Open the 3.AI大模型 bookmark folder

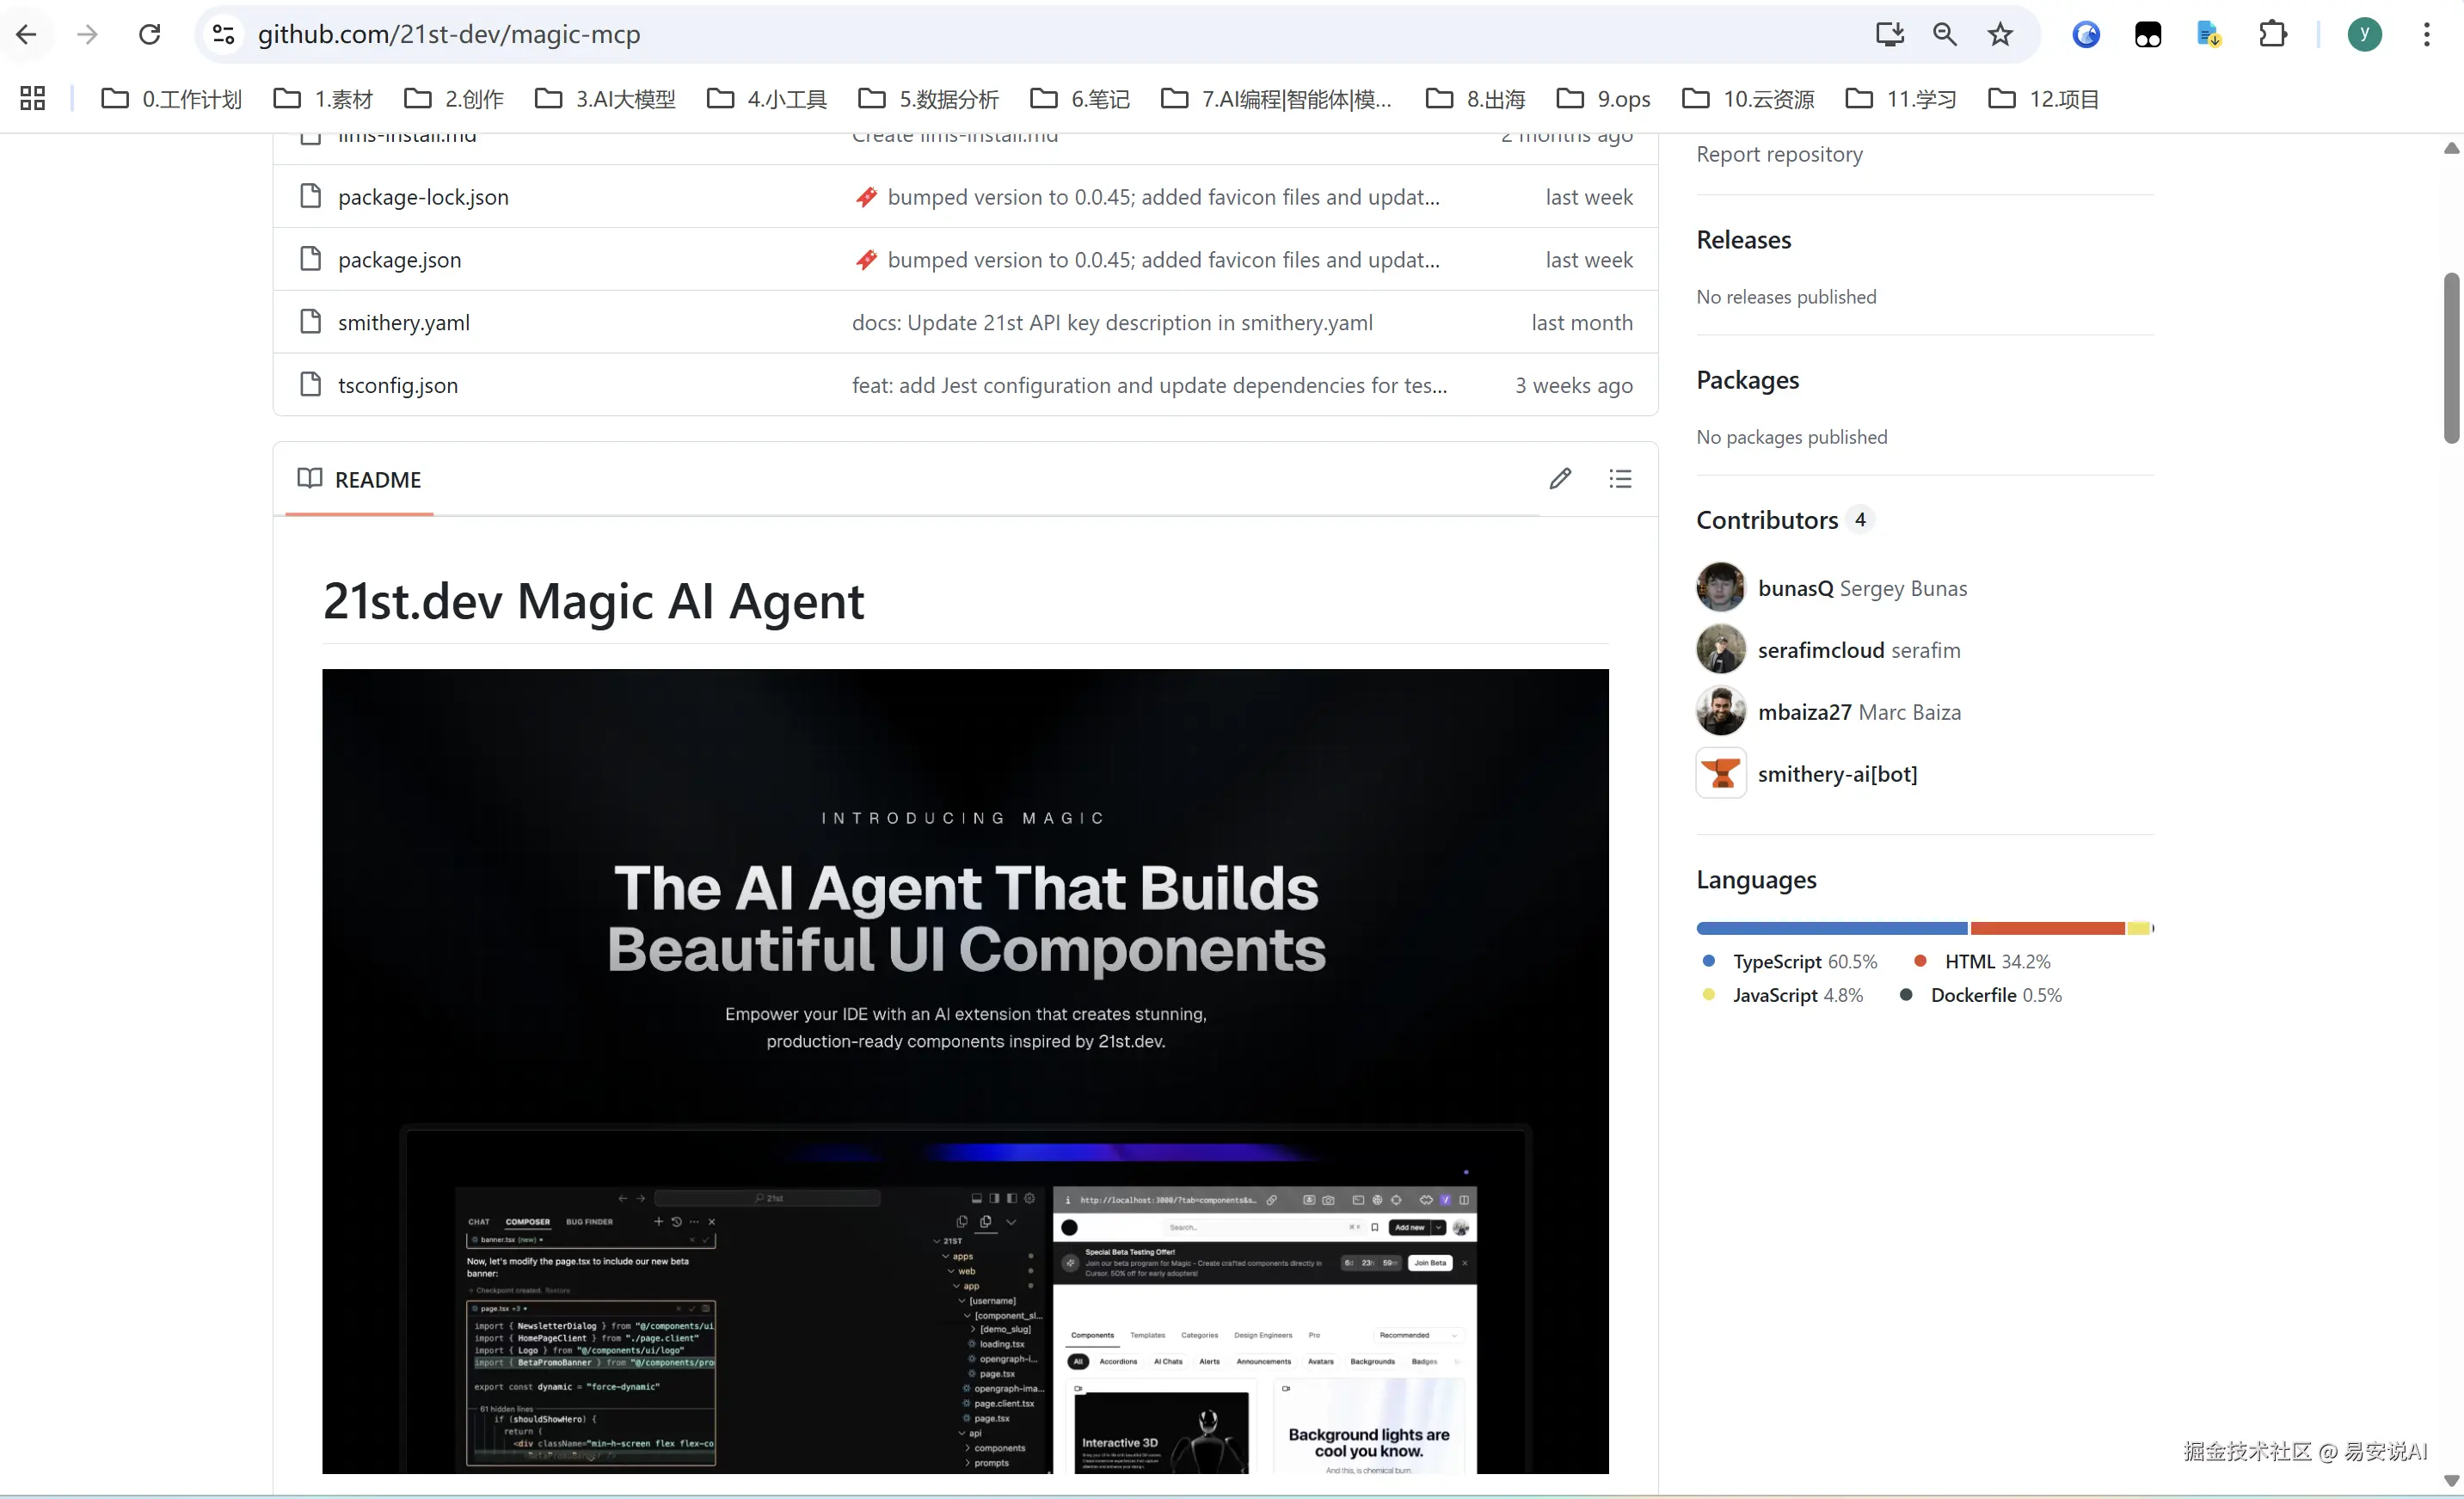(x=605, y=99)
